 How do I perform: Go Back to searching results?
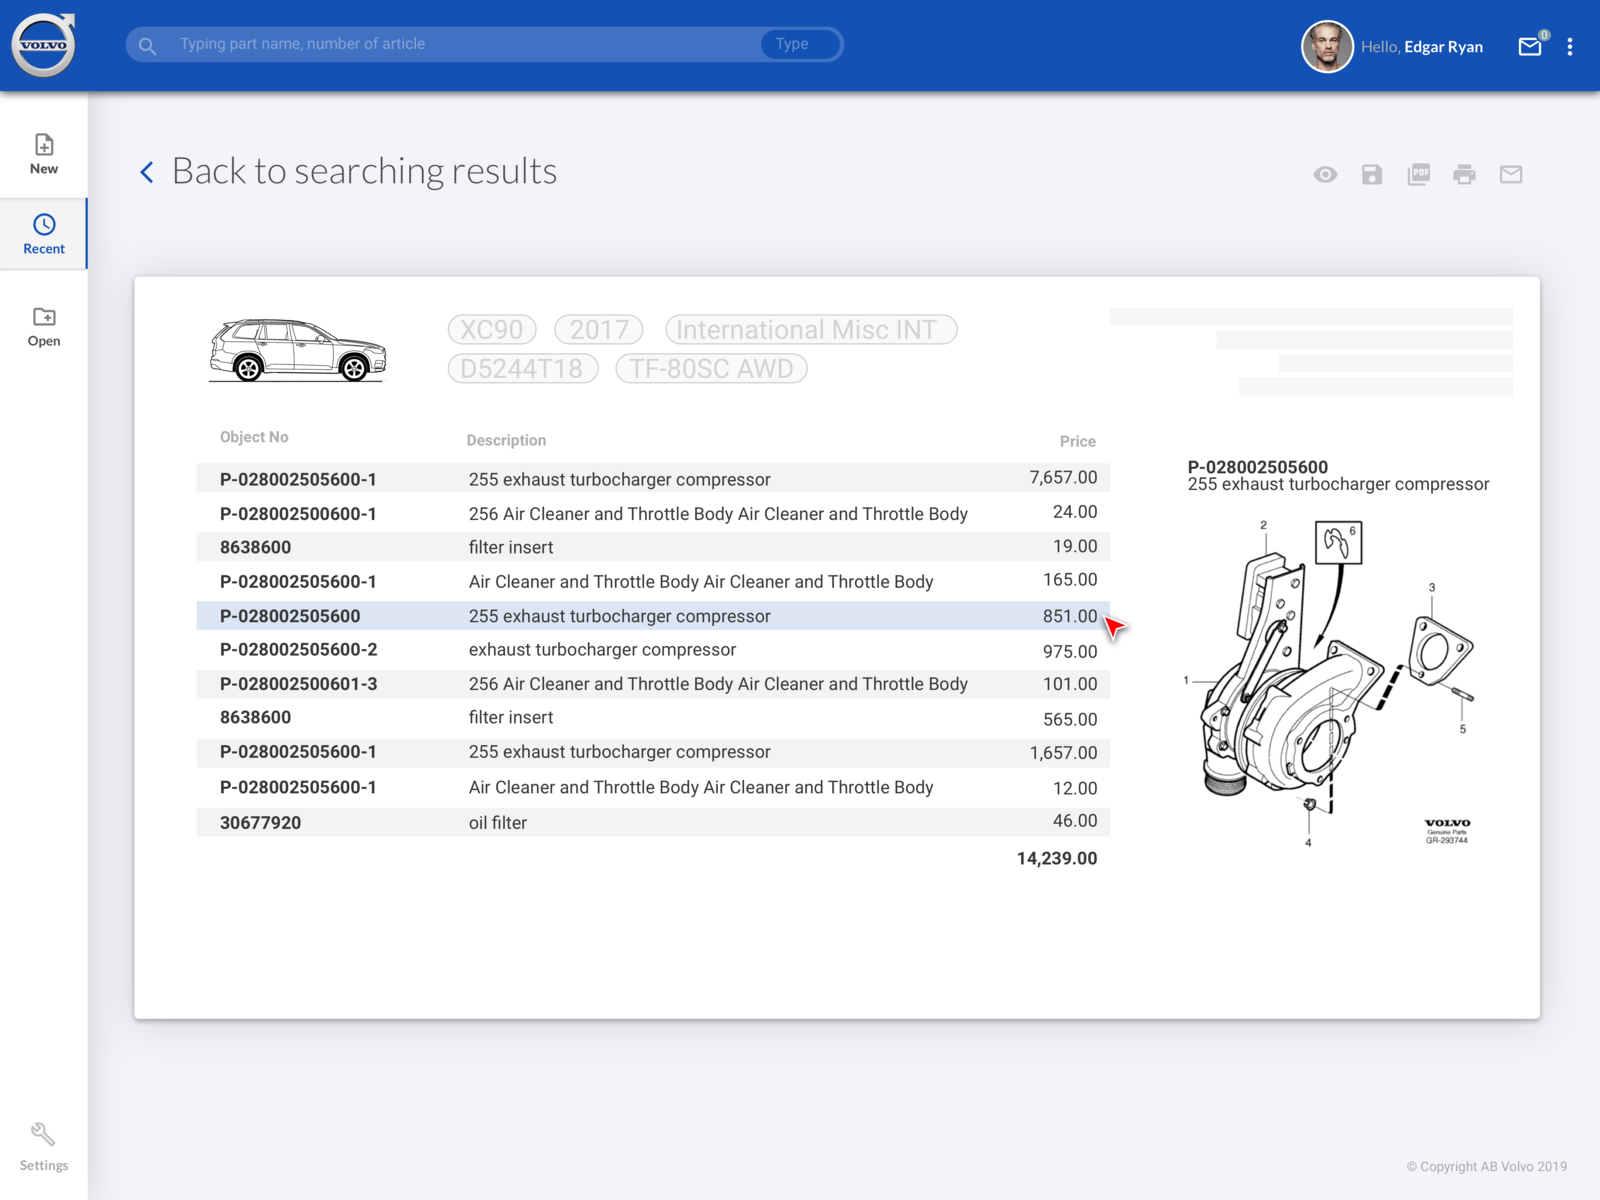(364, 172)
